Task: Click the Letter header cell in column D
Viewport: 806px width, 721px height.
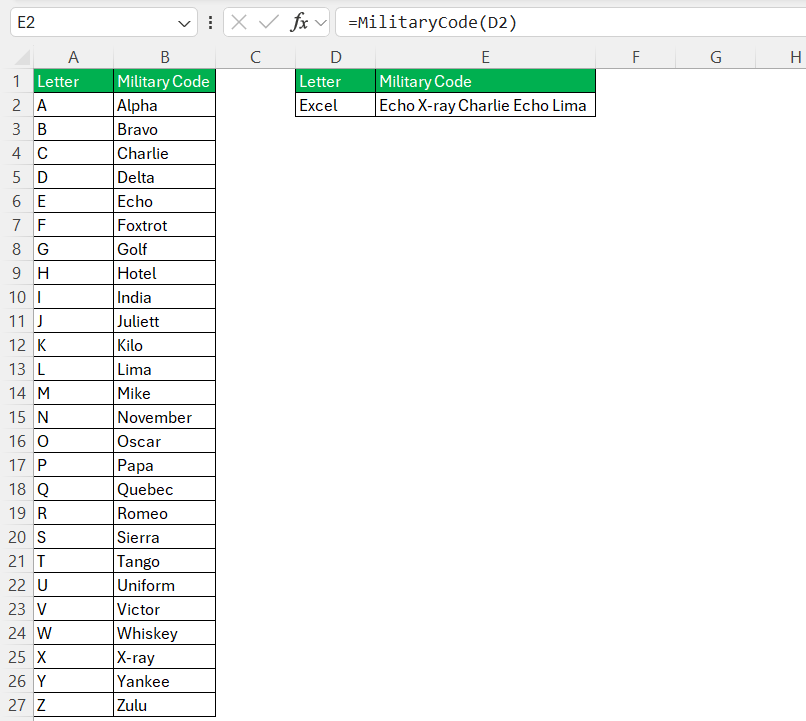Action: click(x=336, y=81)
